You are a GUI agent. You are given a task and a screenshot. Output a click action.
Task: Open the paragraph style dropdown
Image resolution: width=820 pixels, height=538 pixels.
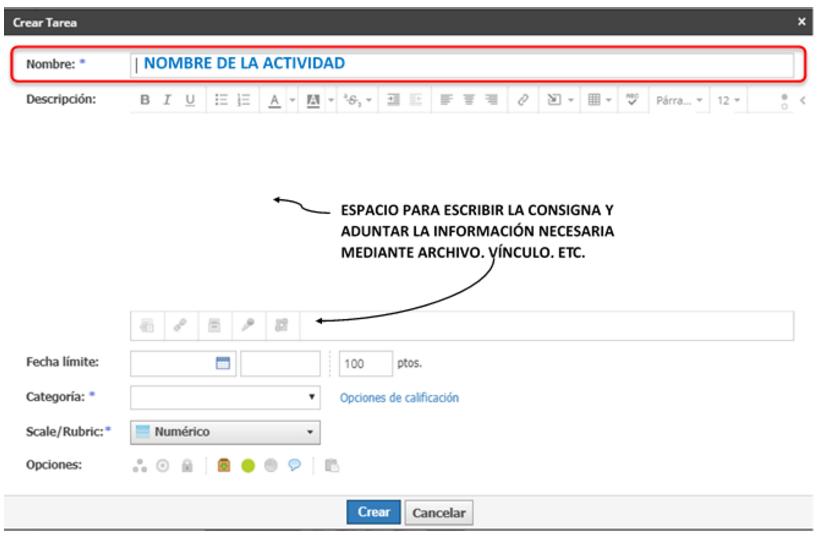coord(679,101)
